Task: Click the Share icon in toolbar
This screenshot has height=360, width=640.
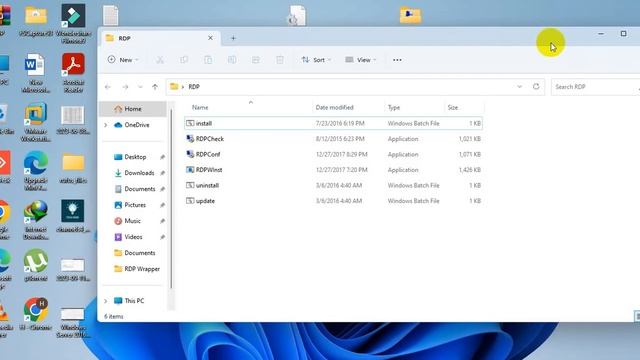Action: [256, 60]
